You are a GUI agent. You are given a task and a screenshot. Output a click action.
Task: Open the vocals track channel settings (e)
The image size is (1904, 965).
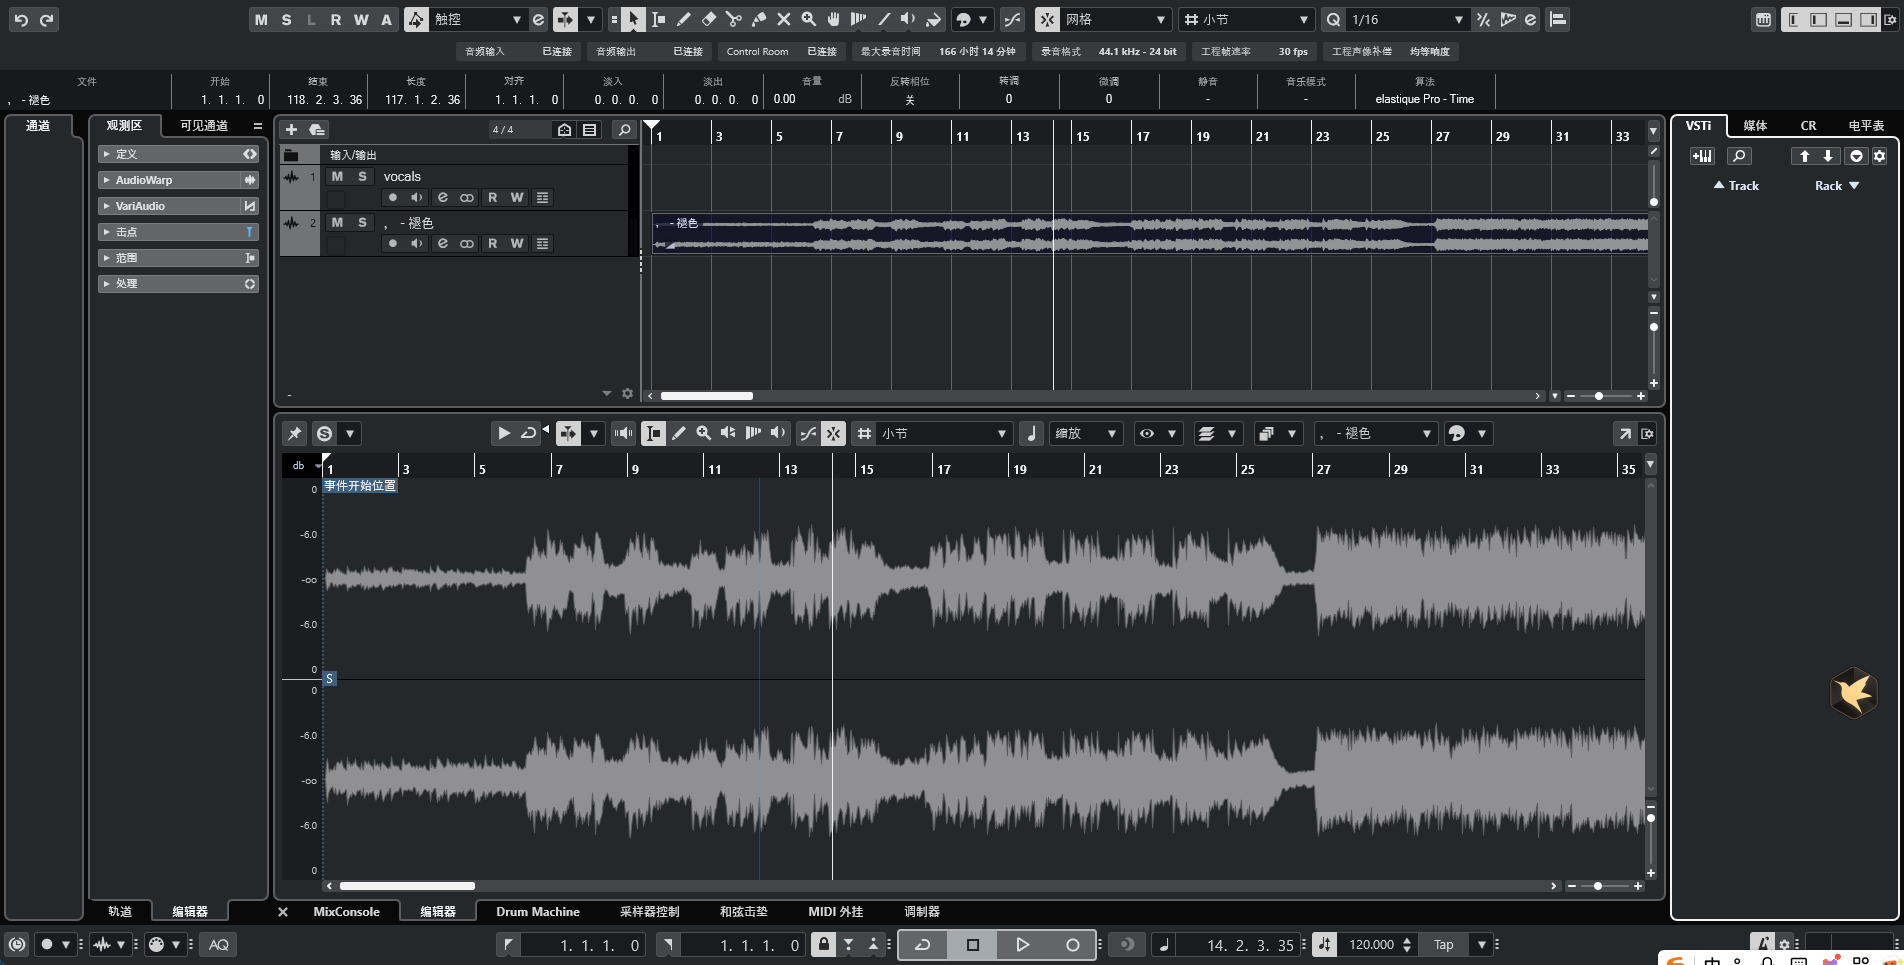coord(442,198)
